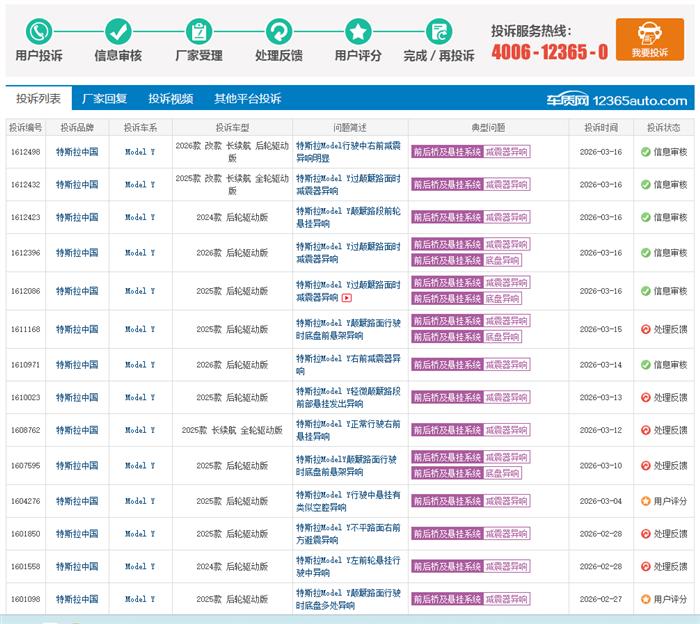
Task: Click the 厂家受理 clipboard icon
Action: [x=199, y=31]
